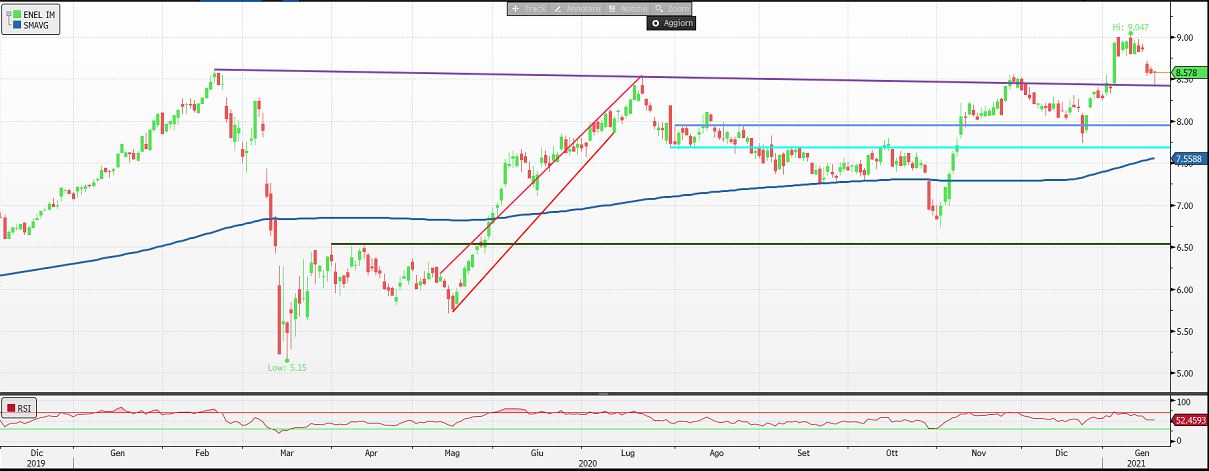Click the 52.4593 RSI value tag
The image size is (1209, 471).
click(x=1188, y=420)
